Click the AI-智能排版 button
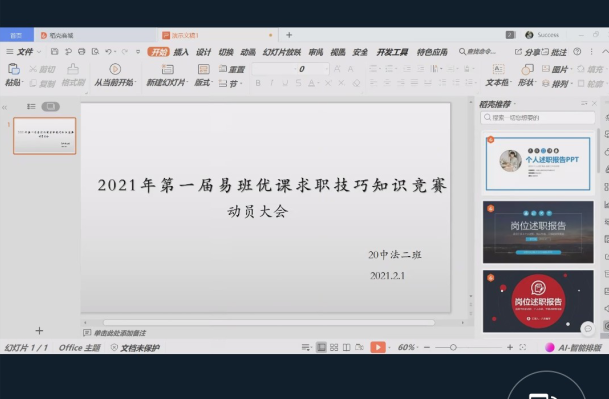Viewport: 609px width, 399px height. tap(573, 347)
